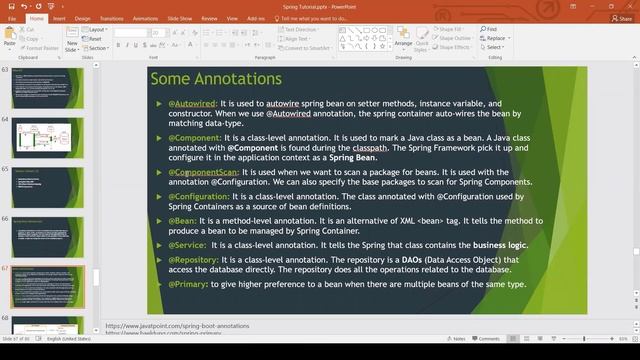The width and height of the screenshot is (640, 360).
Task: Reset the slide layout
Action: tap(92, 39)
